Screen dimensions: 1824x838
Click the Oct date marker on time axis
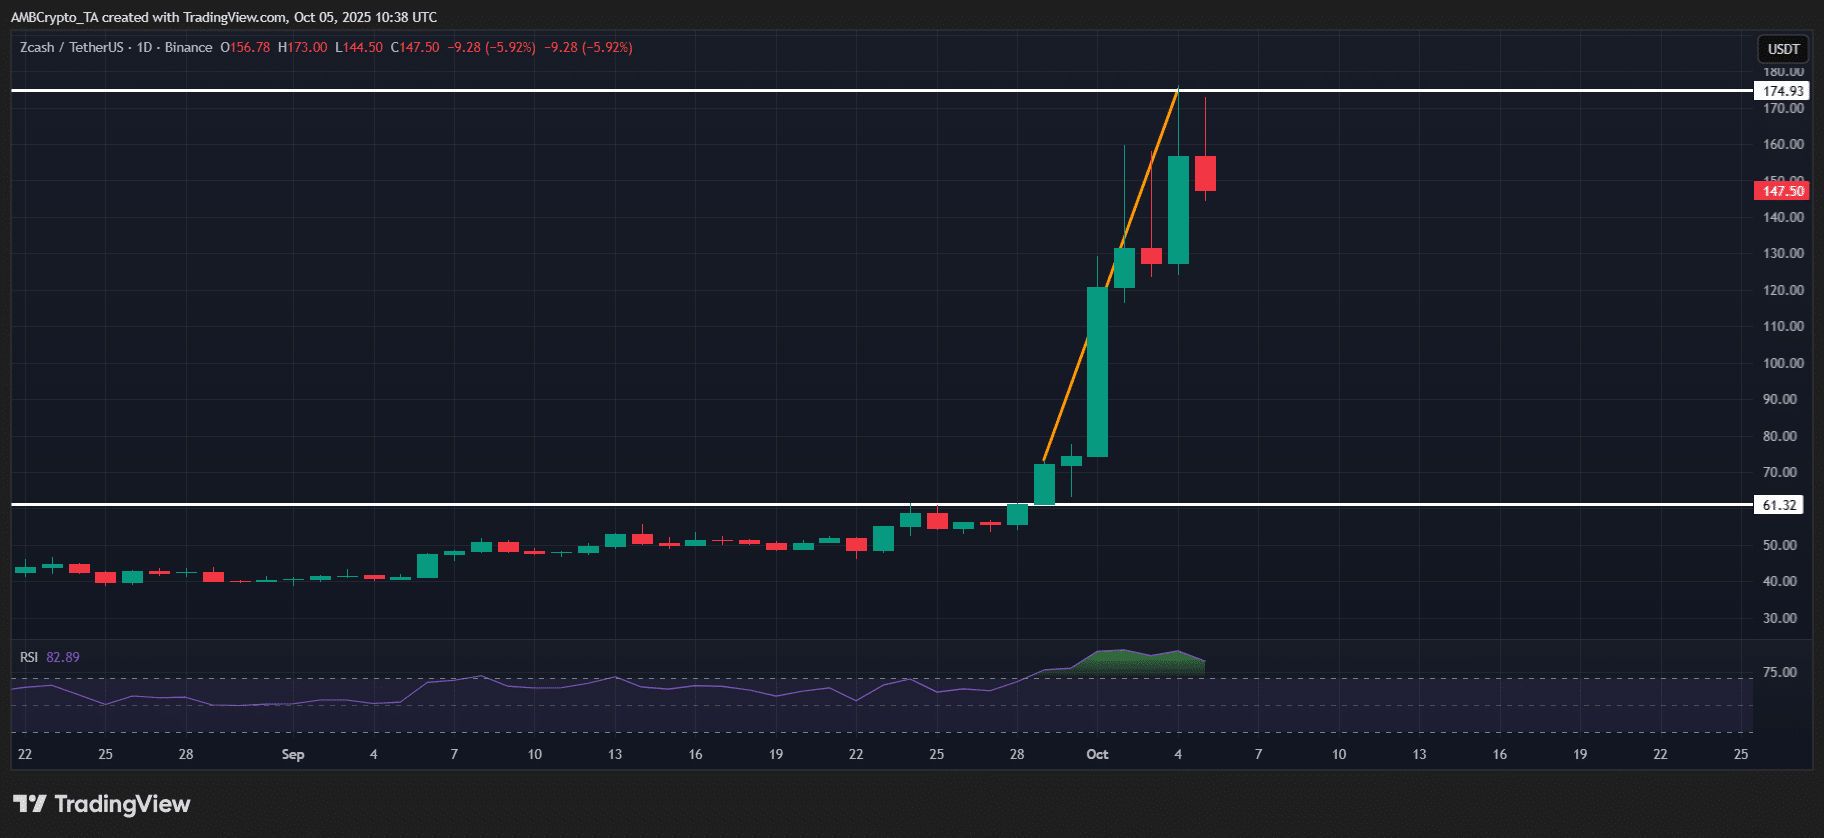1097,754
